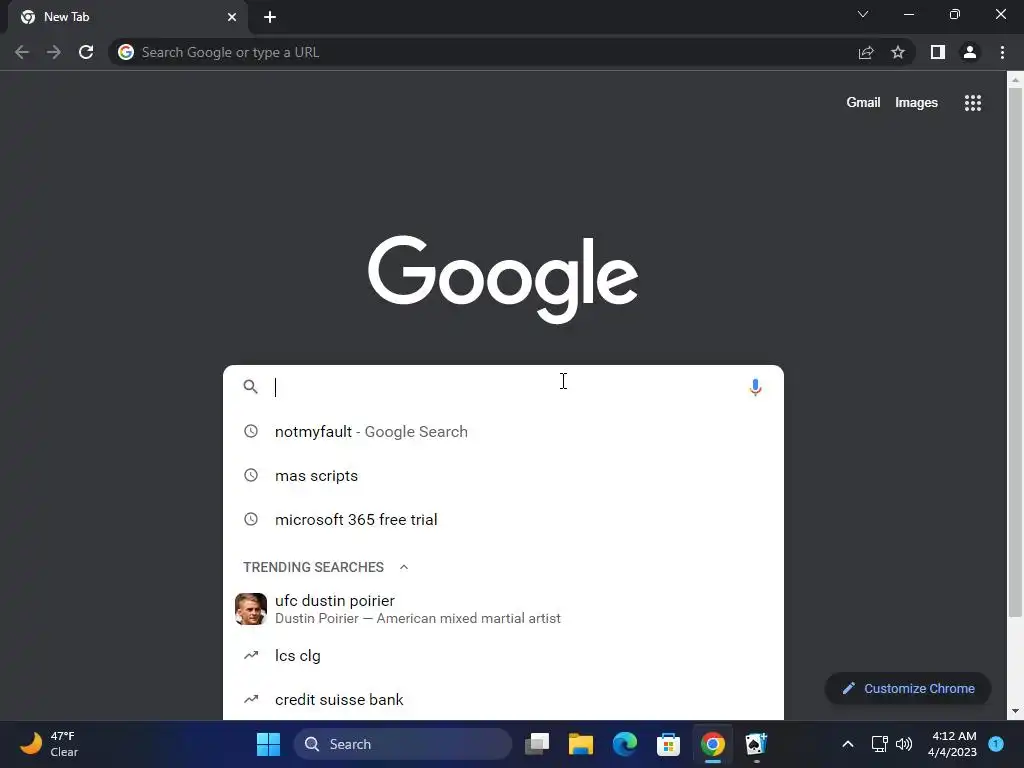Click the Google icon in the address bar
Image resolution: width=1024 pixels, height=768 pixels.
[126, 52]
